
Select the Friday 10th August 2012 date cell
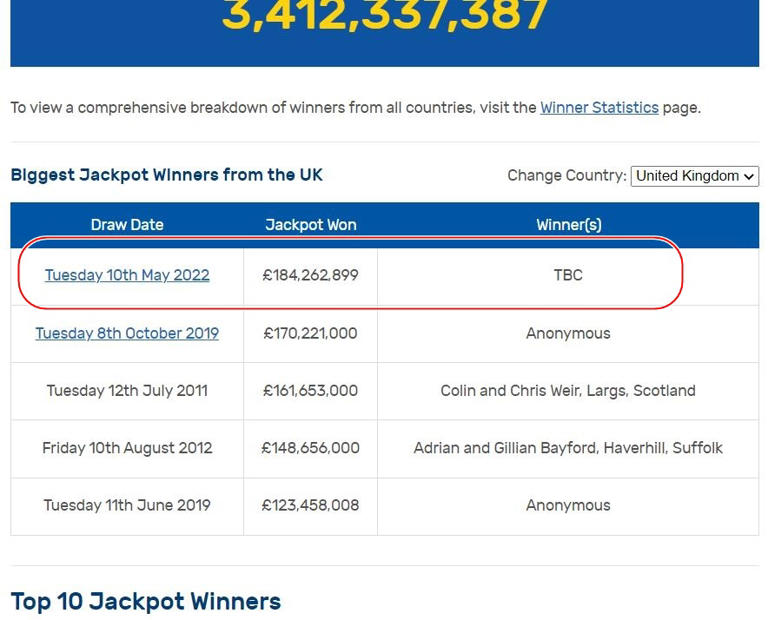[127, 448]
